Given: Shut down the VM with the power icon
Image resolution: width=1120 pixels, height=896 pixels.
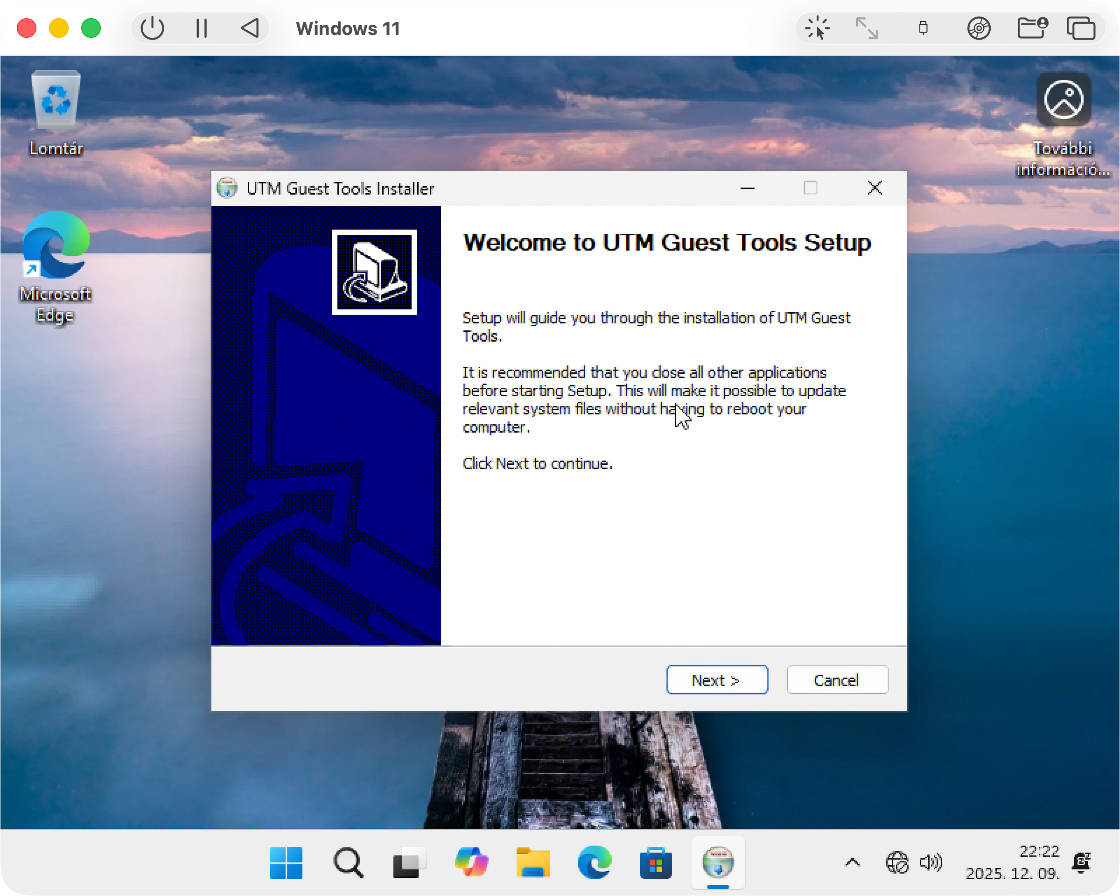Looking at the screenshot, I should (152, 28).
